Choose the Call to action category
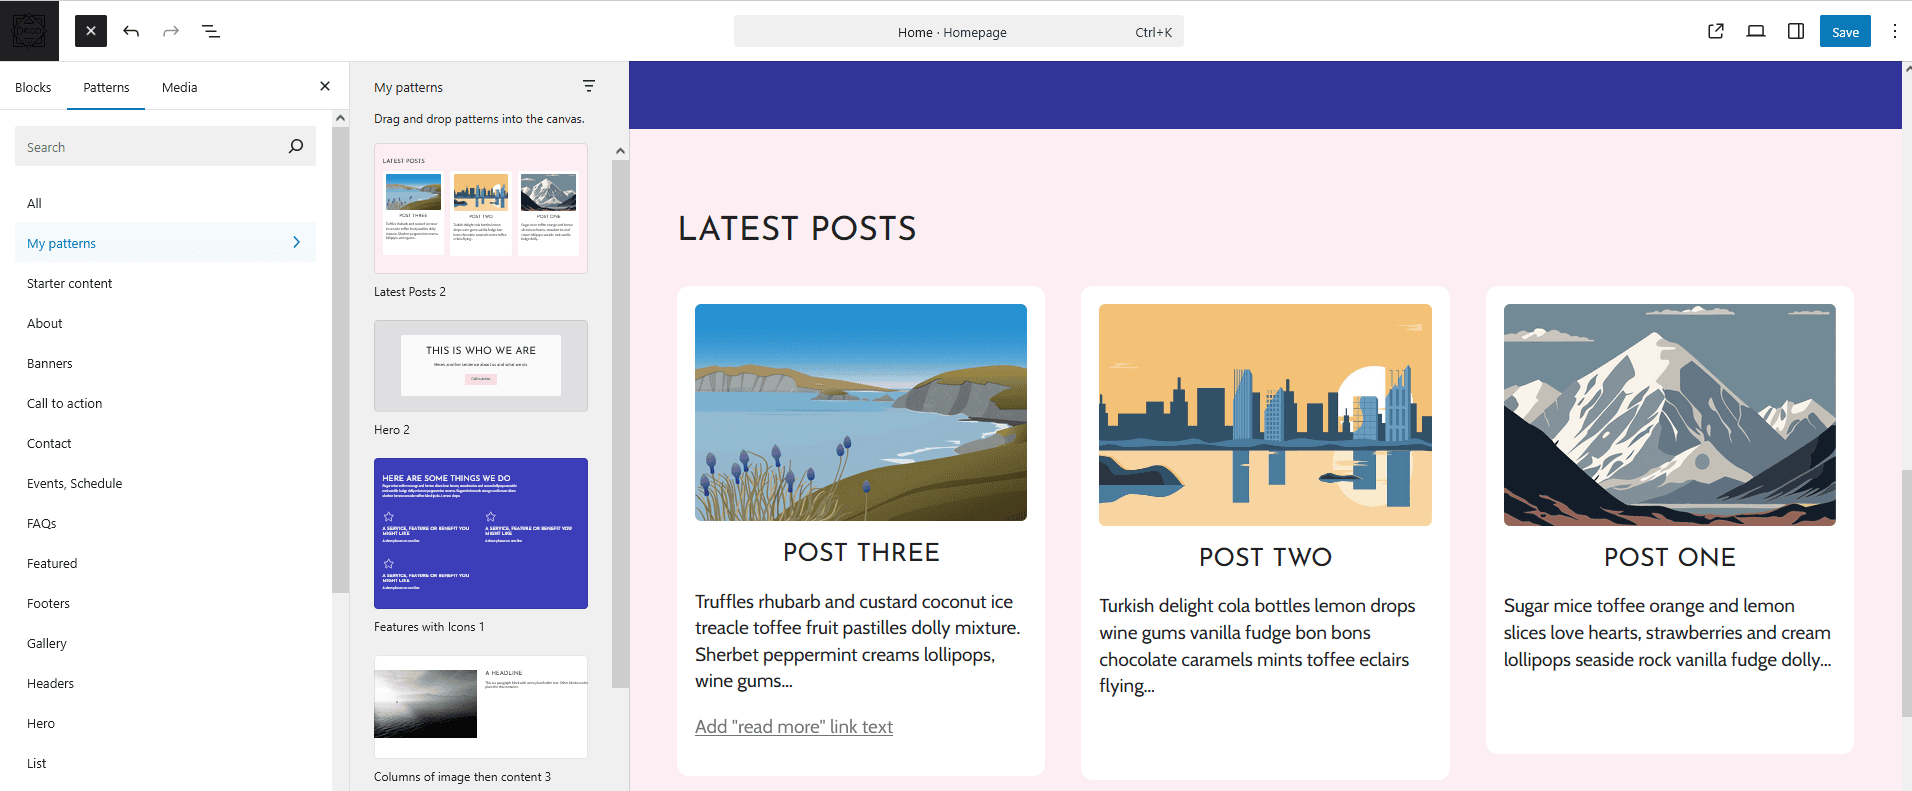Screen dimensions: 1912x791 click(x=65, y=403)
